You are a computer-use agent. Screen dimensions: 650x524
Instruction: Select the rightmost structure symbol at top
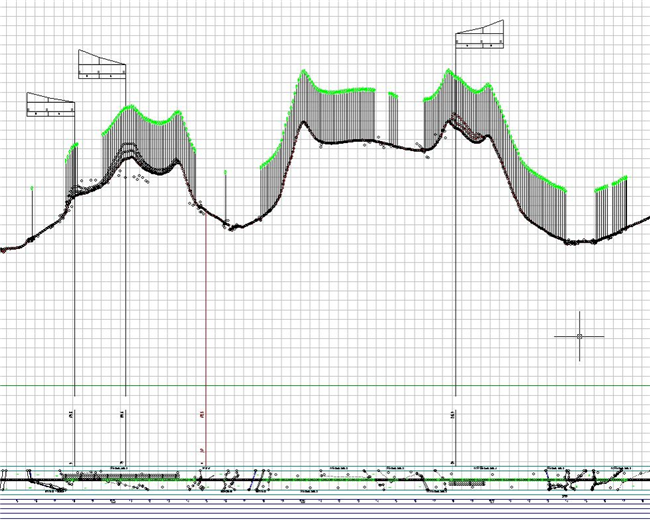point(480,38)
